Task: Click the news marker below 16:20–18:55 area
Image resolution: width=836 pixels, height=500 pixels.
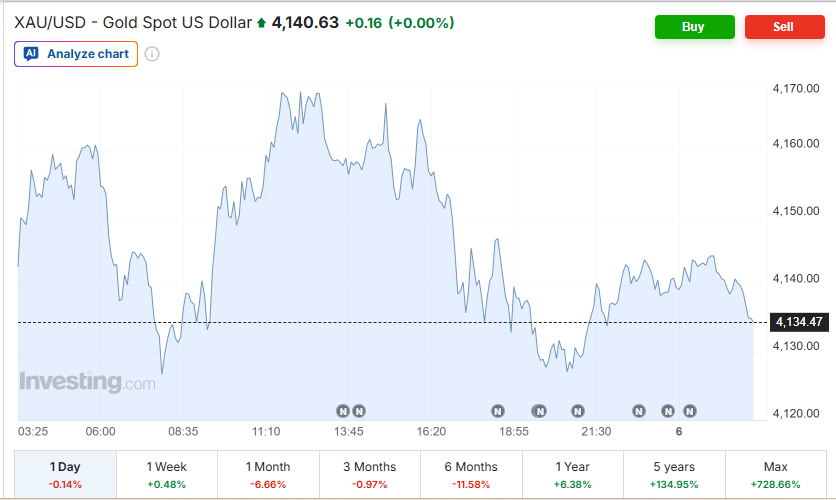Action: tap(497, 411)
